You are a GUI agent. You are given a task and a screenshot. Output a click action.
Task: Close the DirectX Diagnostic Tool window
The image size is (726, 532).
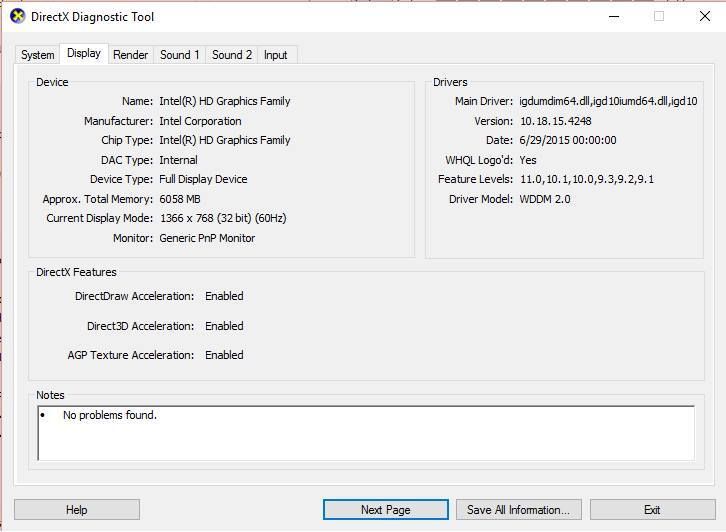[x=705, y=17]
